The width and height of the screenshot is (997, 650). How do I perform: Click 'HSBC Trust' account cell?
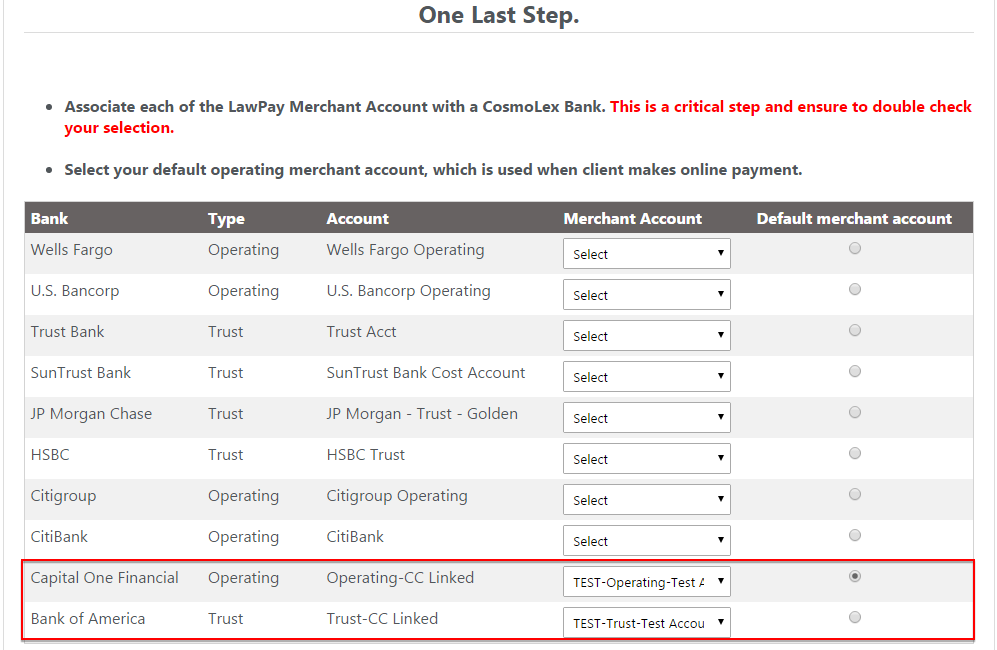(x=366, y=455)
